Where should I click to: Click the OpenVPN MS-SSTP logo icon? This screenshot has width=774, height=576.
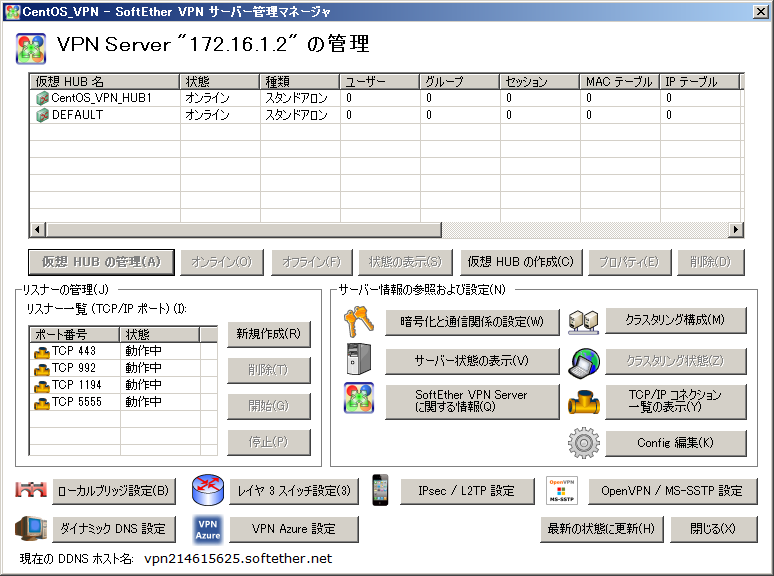[562, 491]
